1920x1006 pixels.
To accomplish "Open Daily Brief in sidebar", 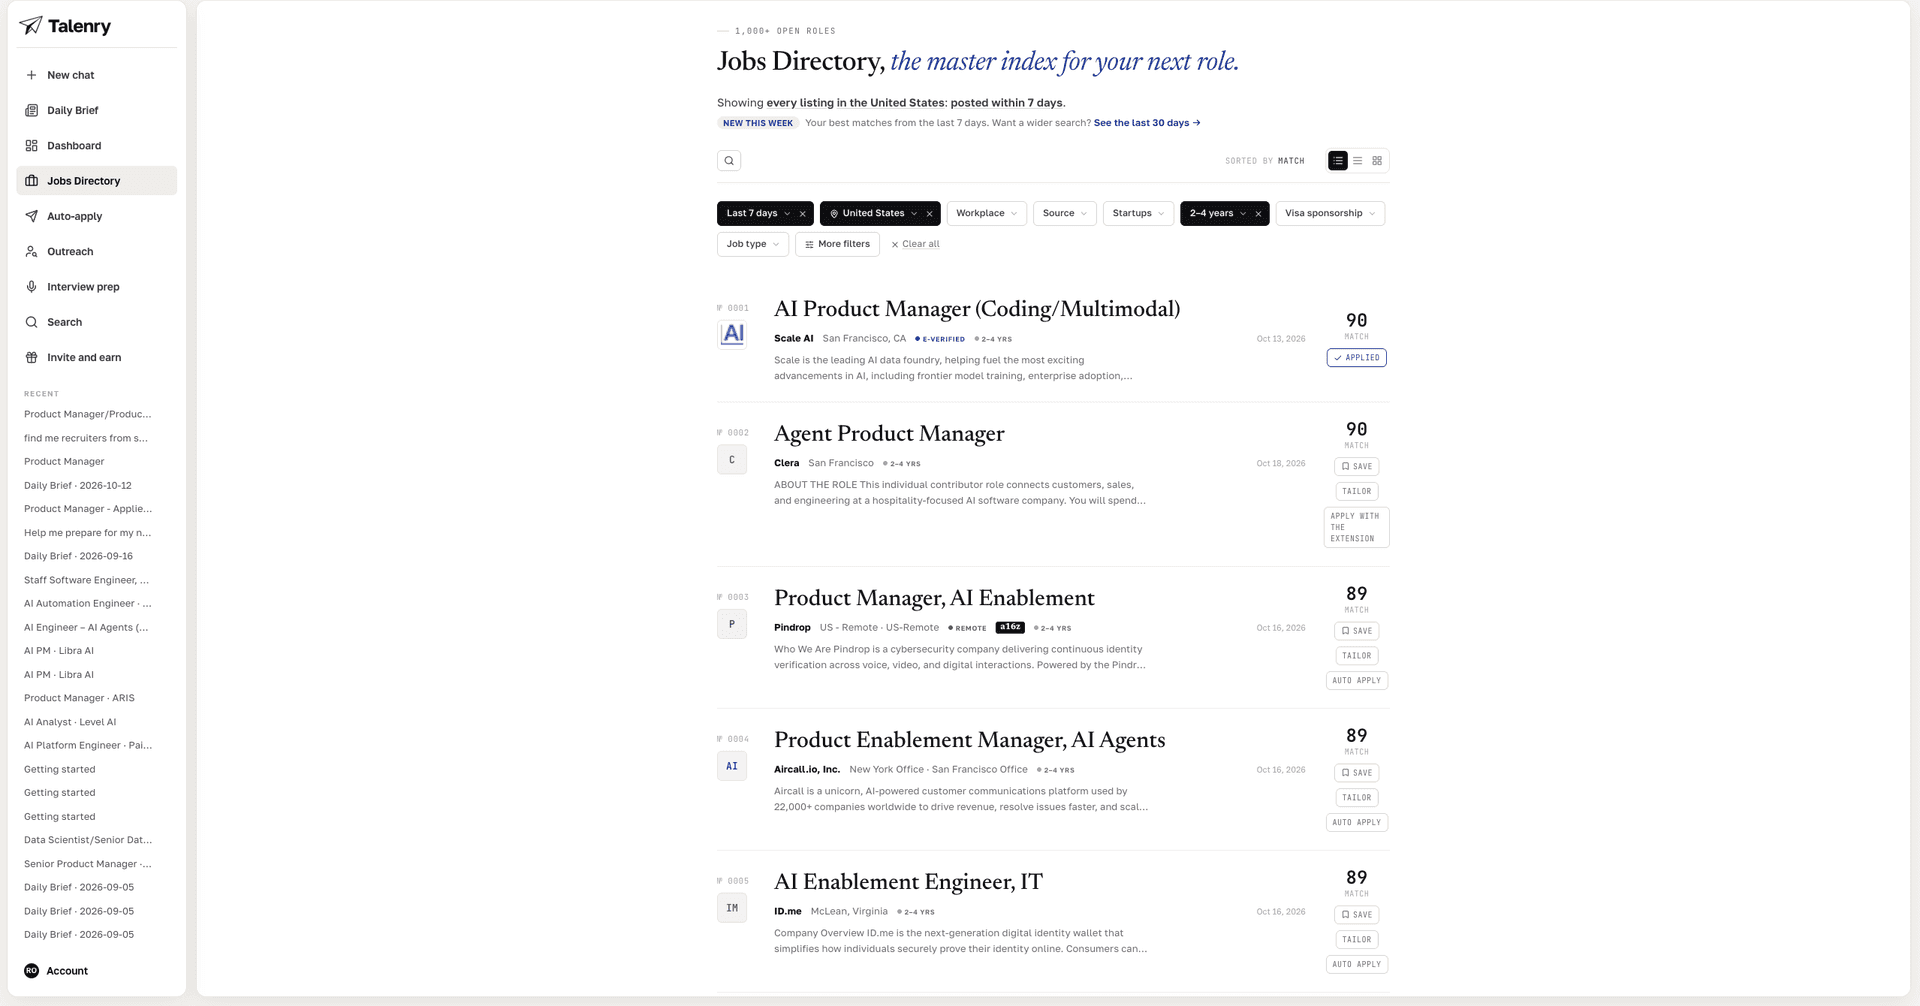I will pos(96,110).
